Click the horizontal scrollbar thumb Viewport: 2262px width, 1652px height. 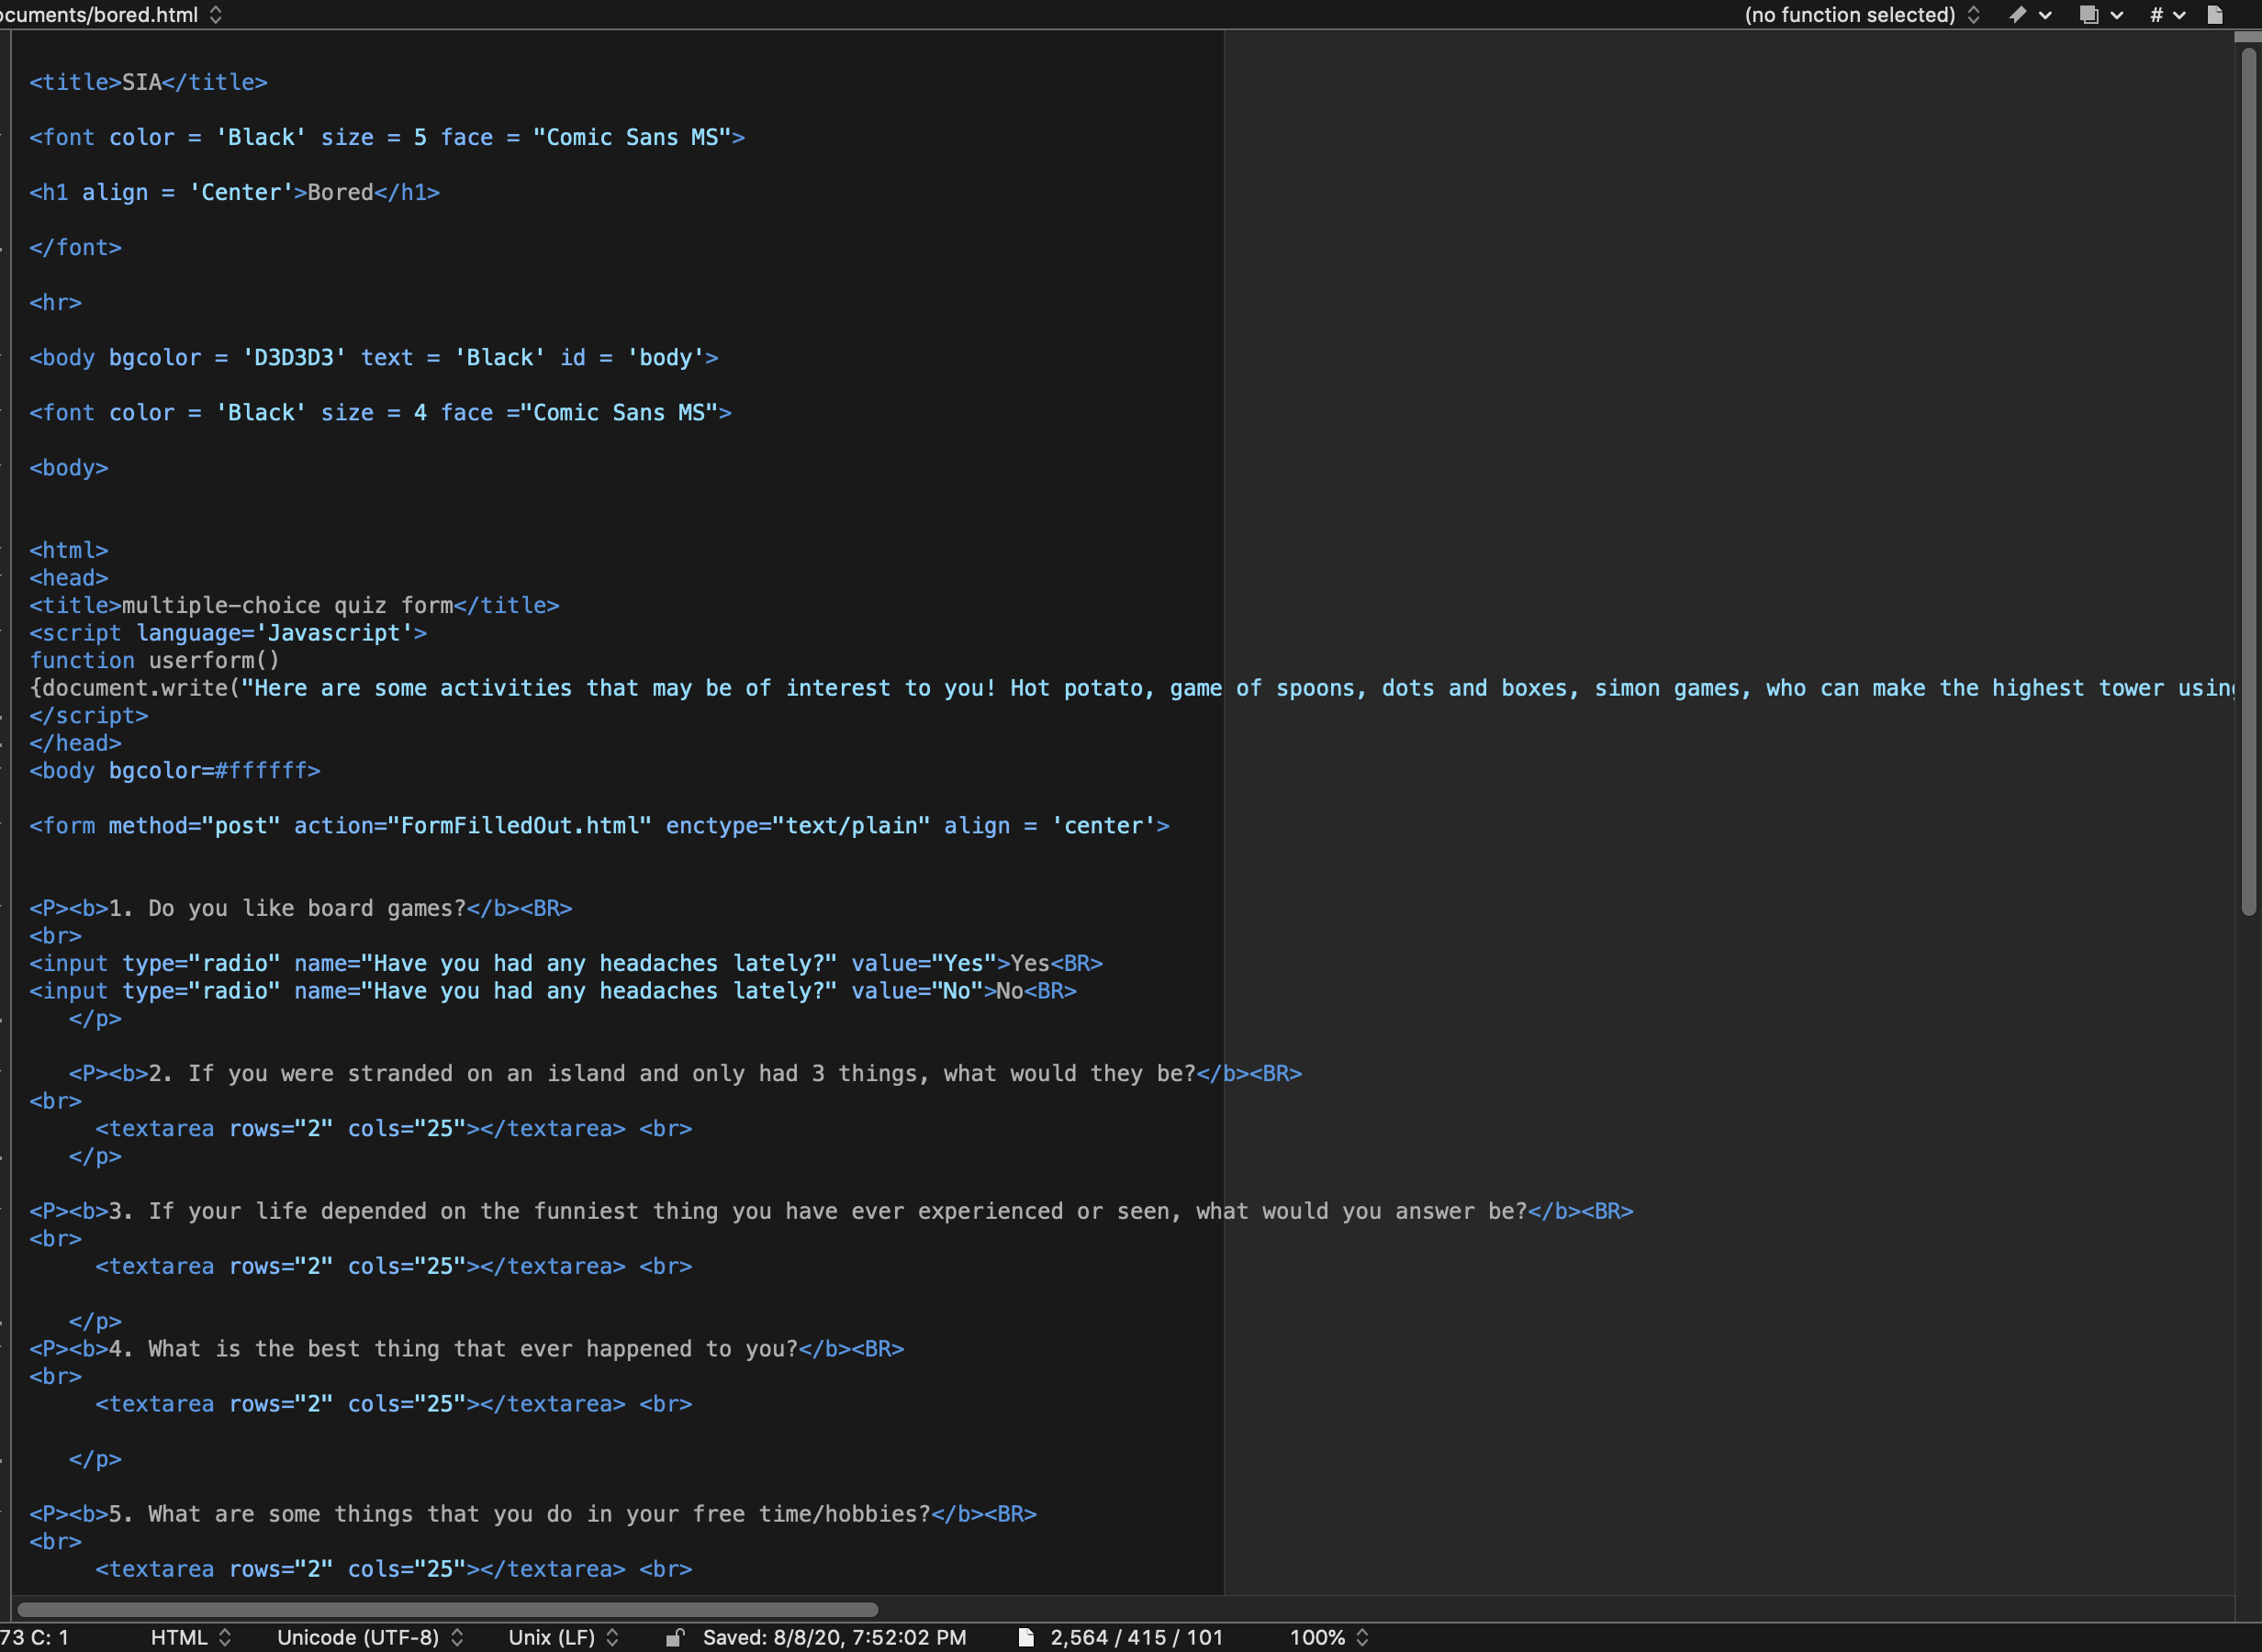click(447, 1609)
